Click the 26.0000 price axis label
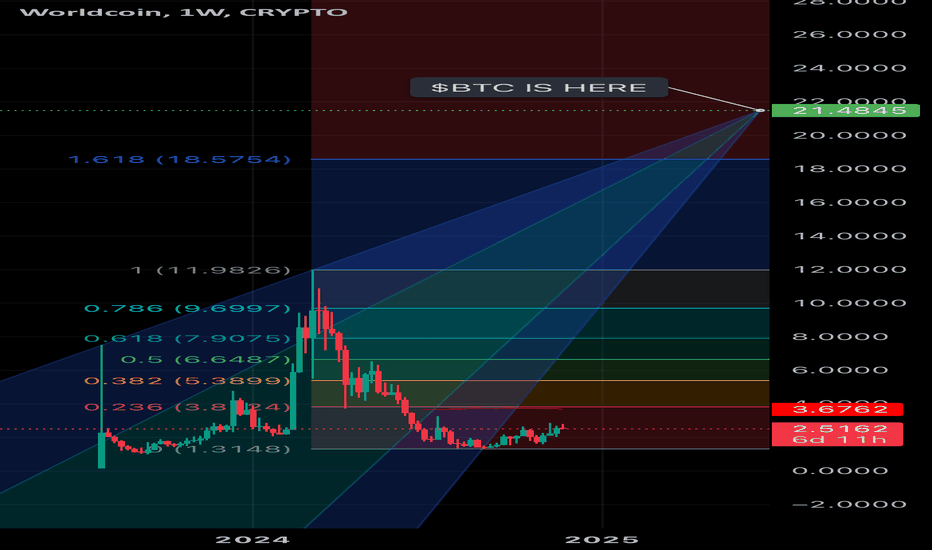Screen dimensions: 932x550 tap(849, 34)
